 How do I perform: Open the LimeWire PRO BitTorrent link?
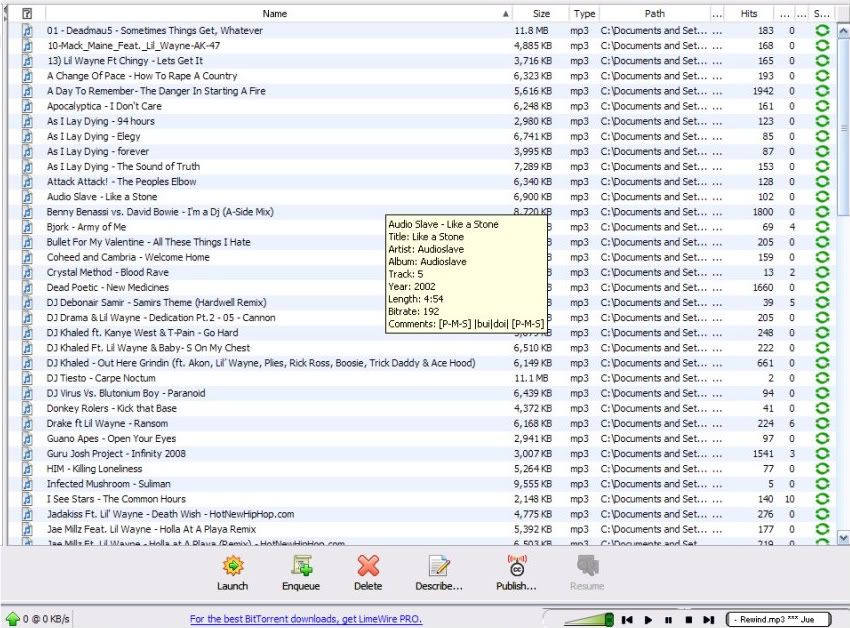point(306,619)
